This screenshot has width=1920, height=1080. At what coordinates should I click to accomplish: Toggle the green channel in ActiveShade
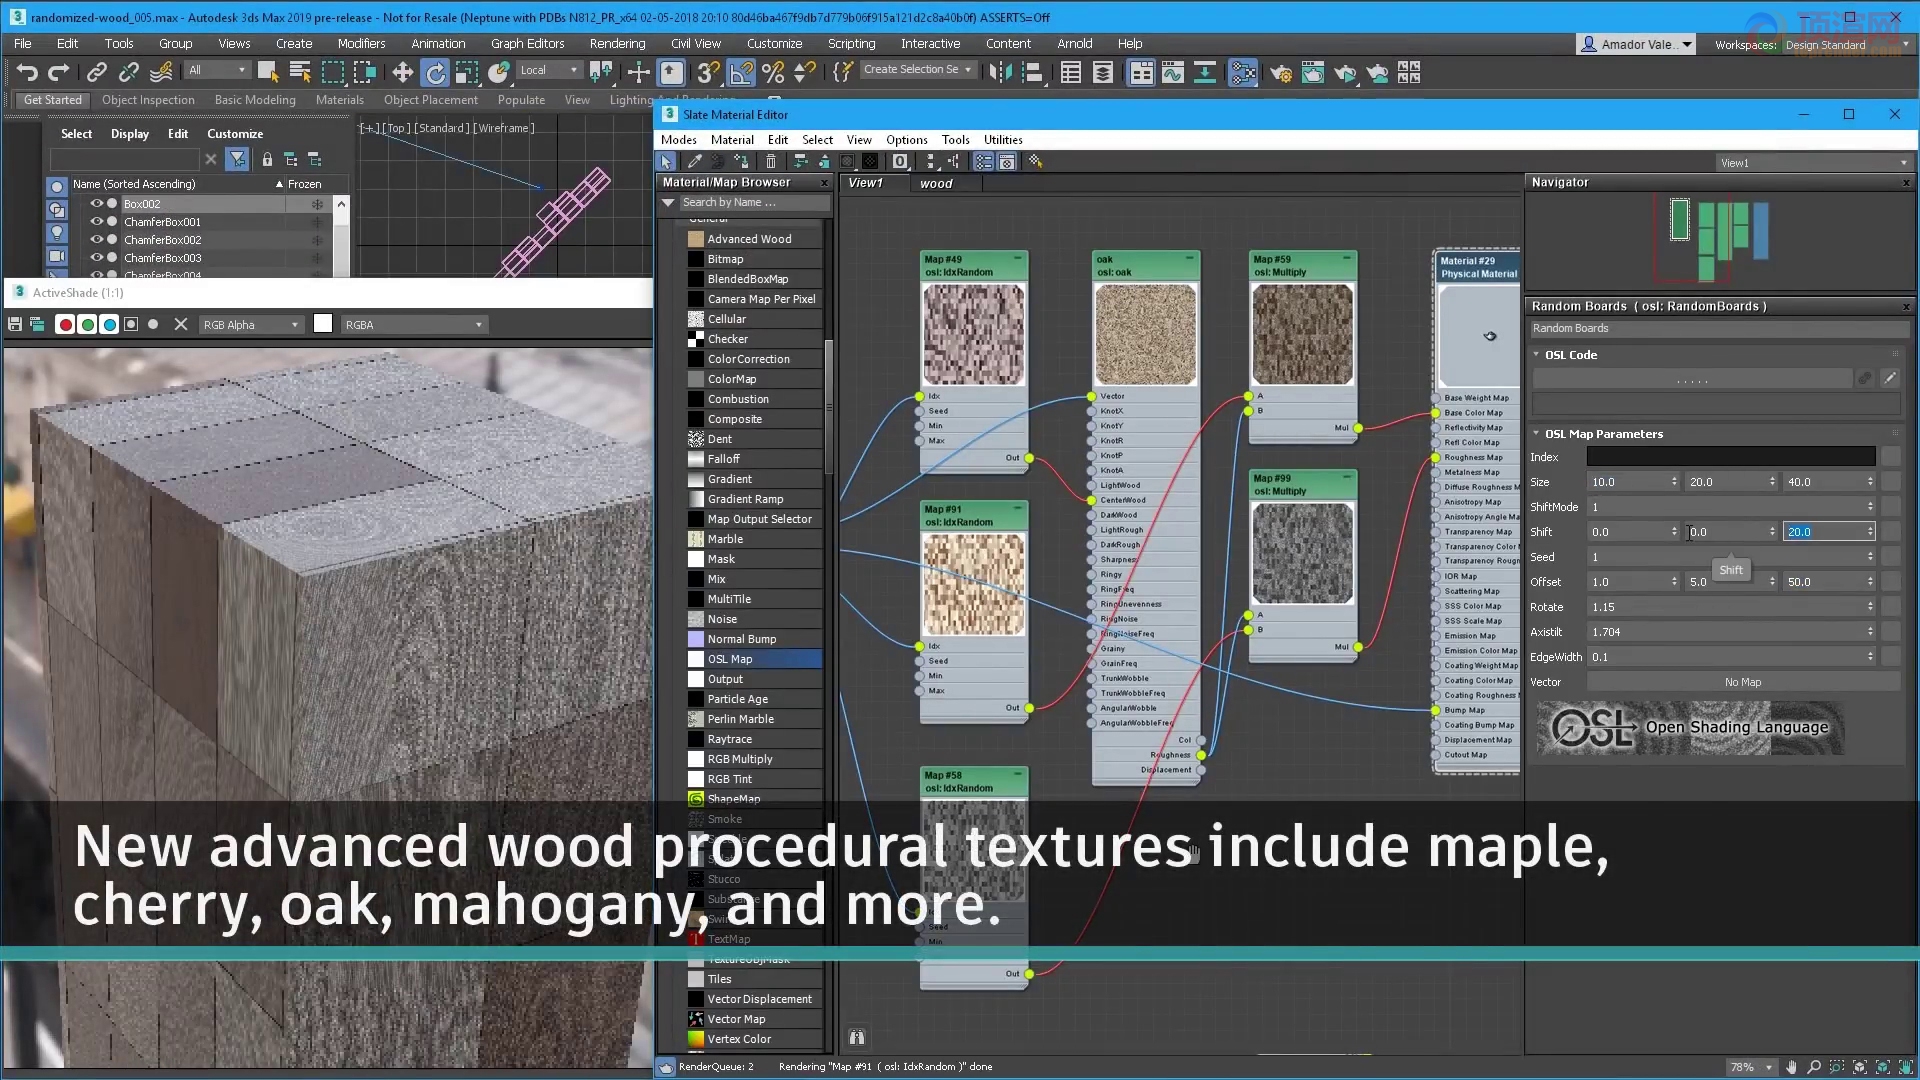(x=87, y=324)
